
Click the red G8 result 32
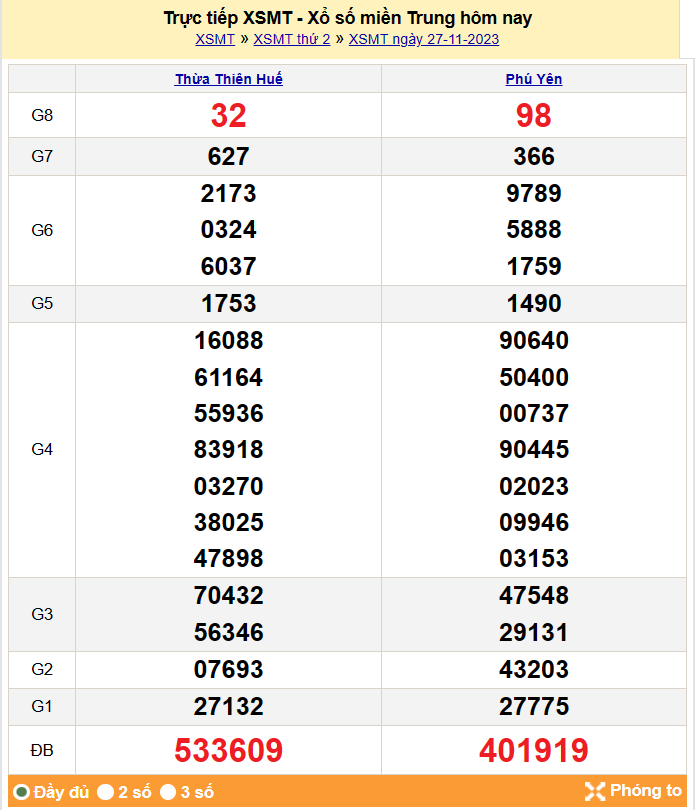pos(228,115)
